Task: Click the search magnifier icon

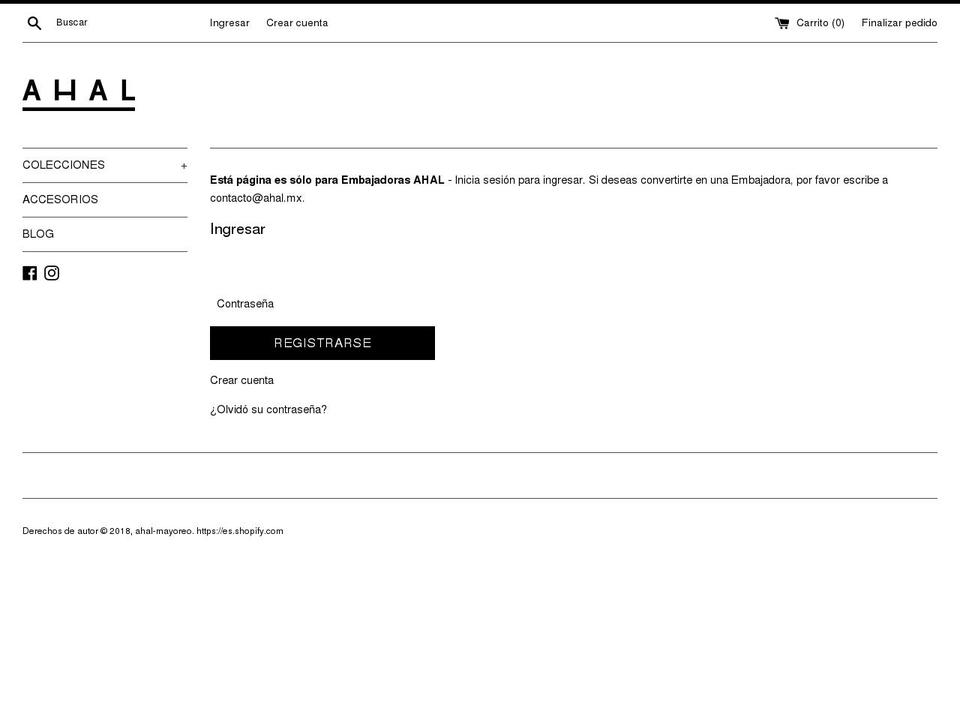Action: point(34,23)
